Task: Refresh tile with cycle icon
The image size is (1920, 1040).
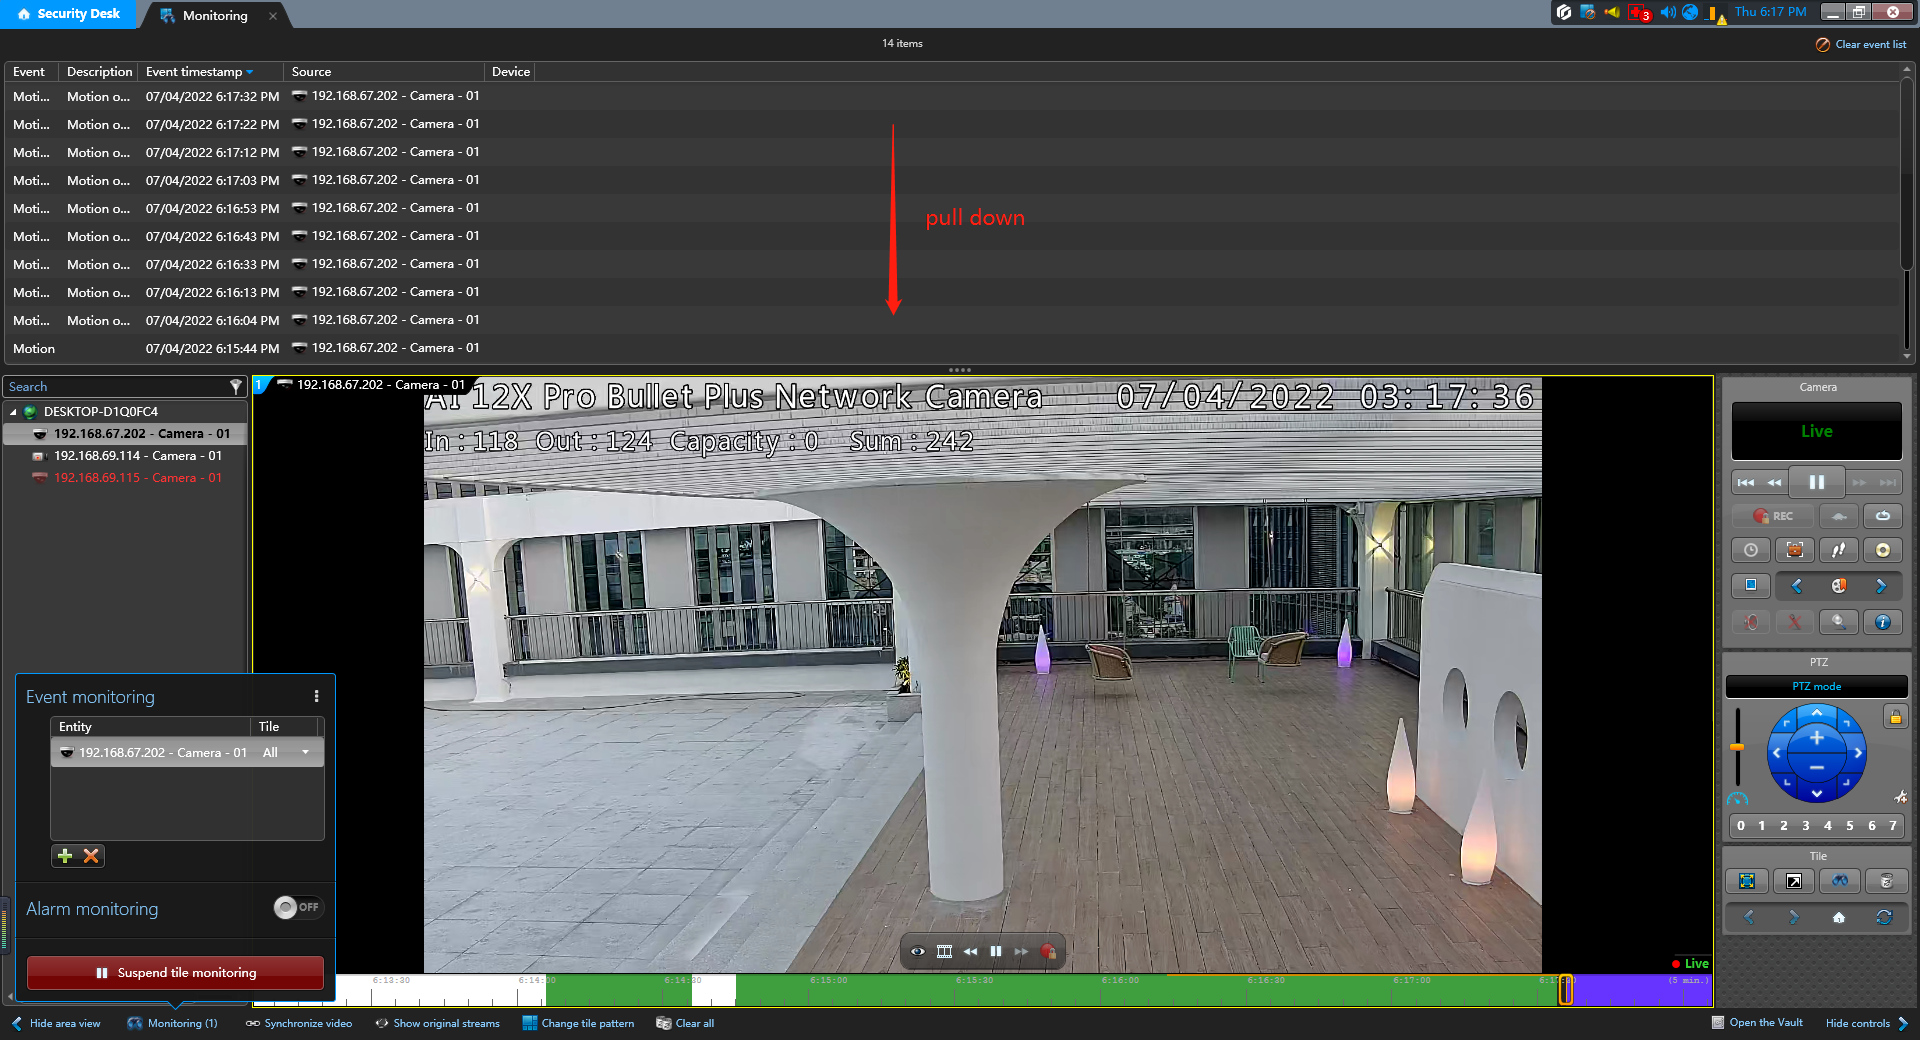Action: [1884, 917]
